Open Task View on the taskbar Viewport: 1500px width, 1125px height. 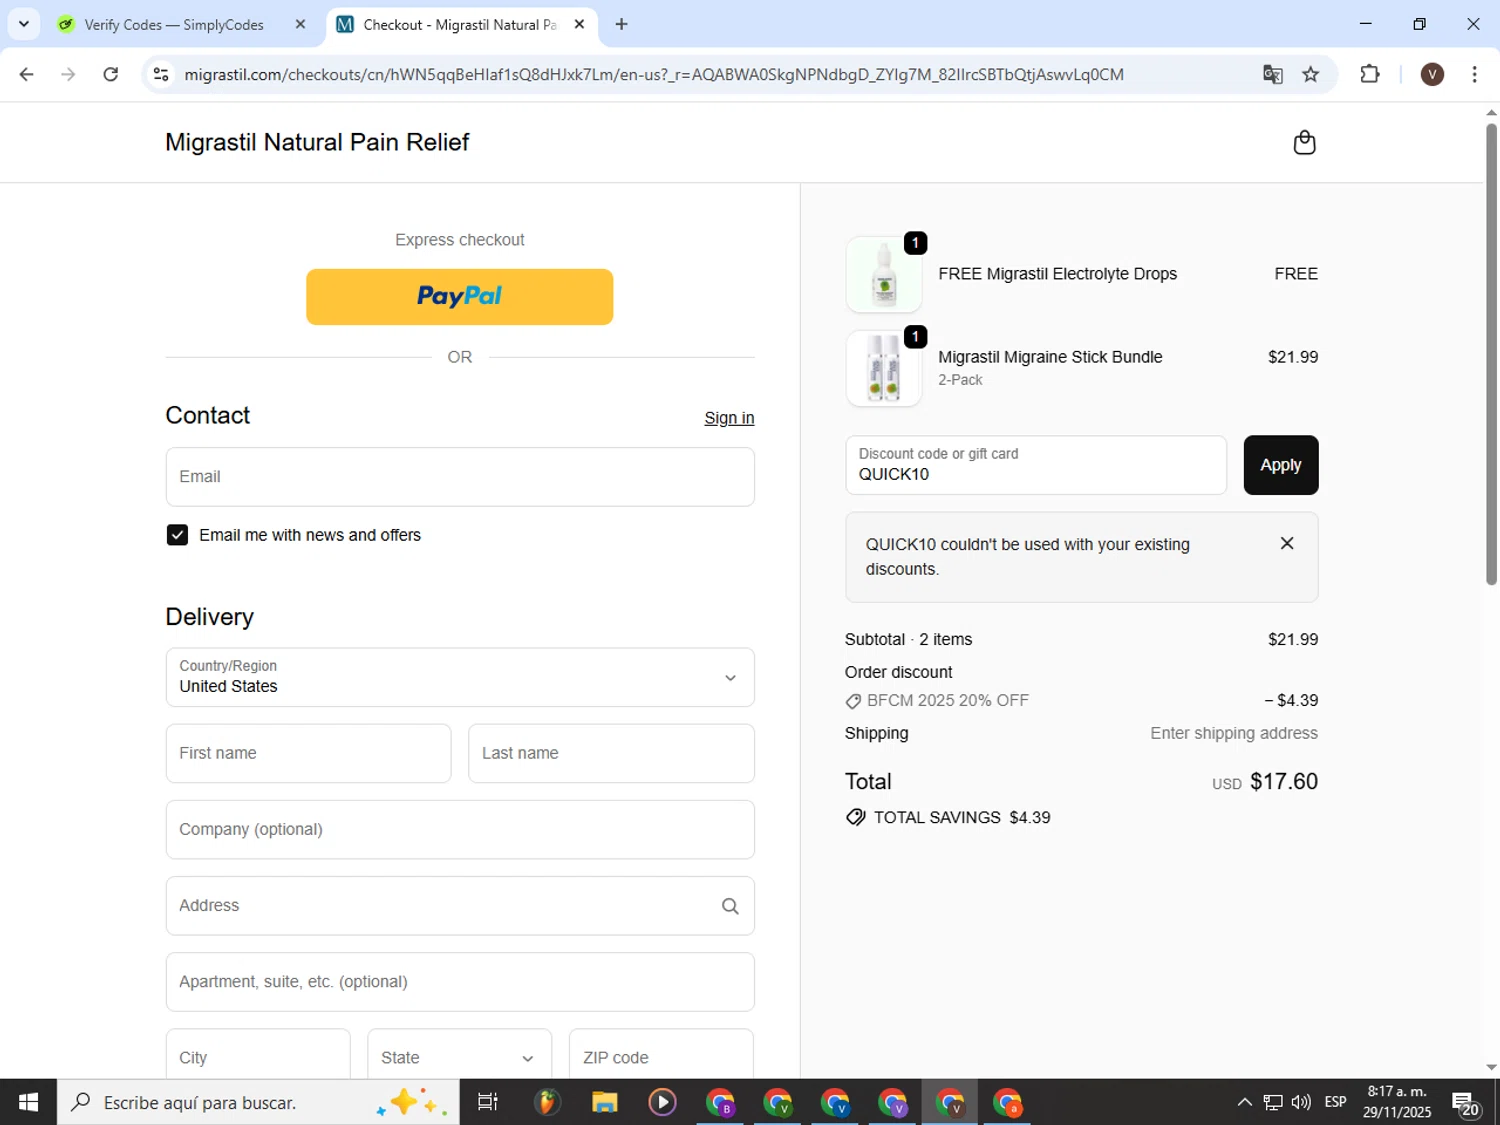click(488, 1102)
